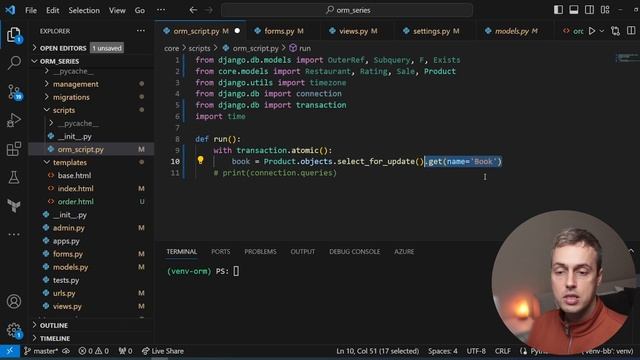Open the run button dropdown arrow
The image size is (640, 360).
coord(602,31)
